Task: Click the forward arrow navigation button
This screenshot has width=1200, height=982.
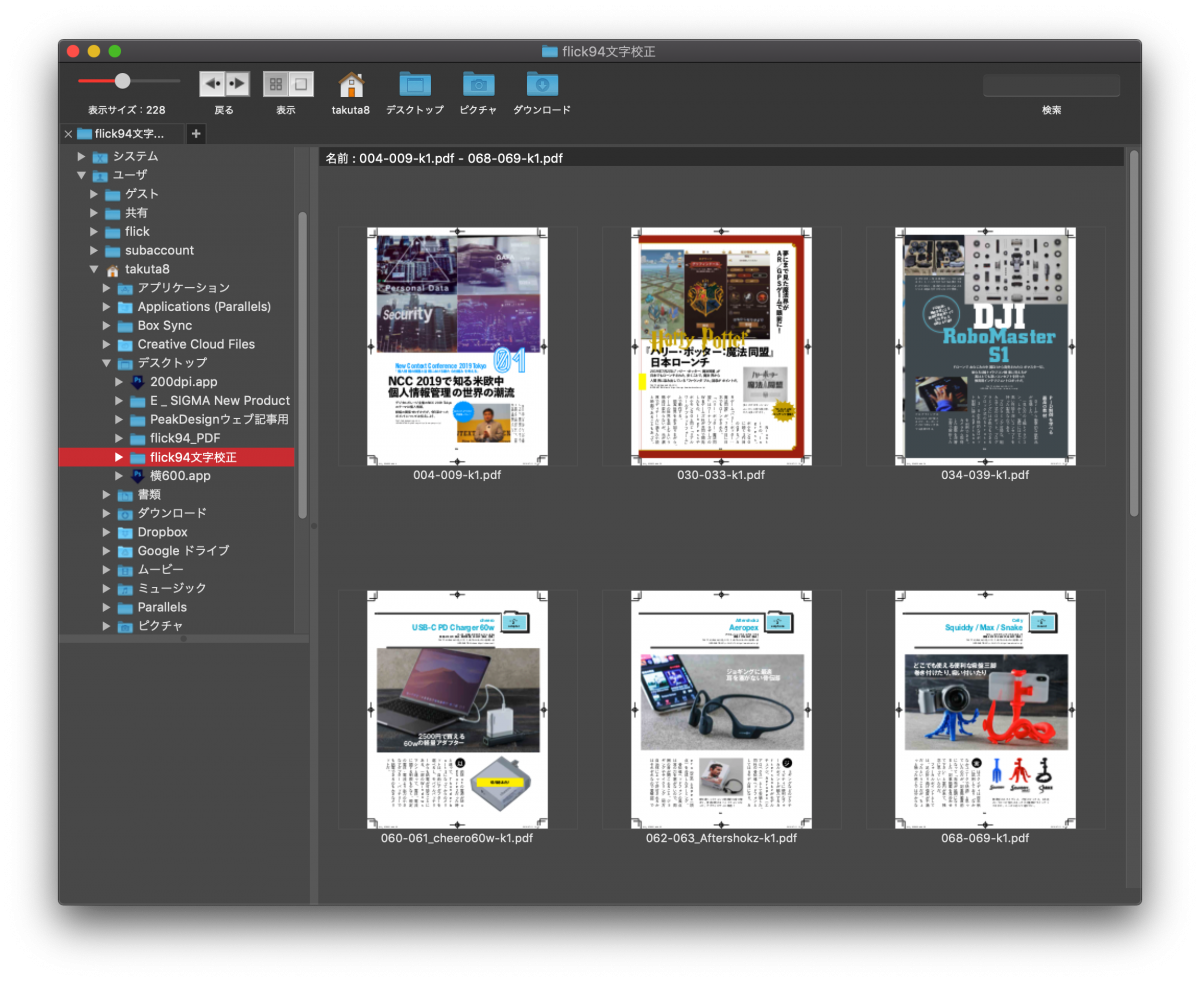Action: pos(237,84)
